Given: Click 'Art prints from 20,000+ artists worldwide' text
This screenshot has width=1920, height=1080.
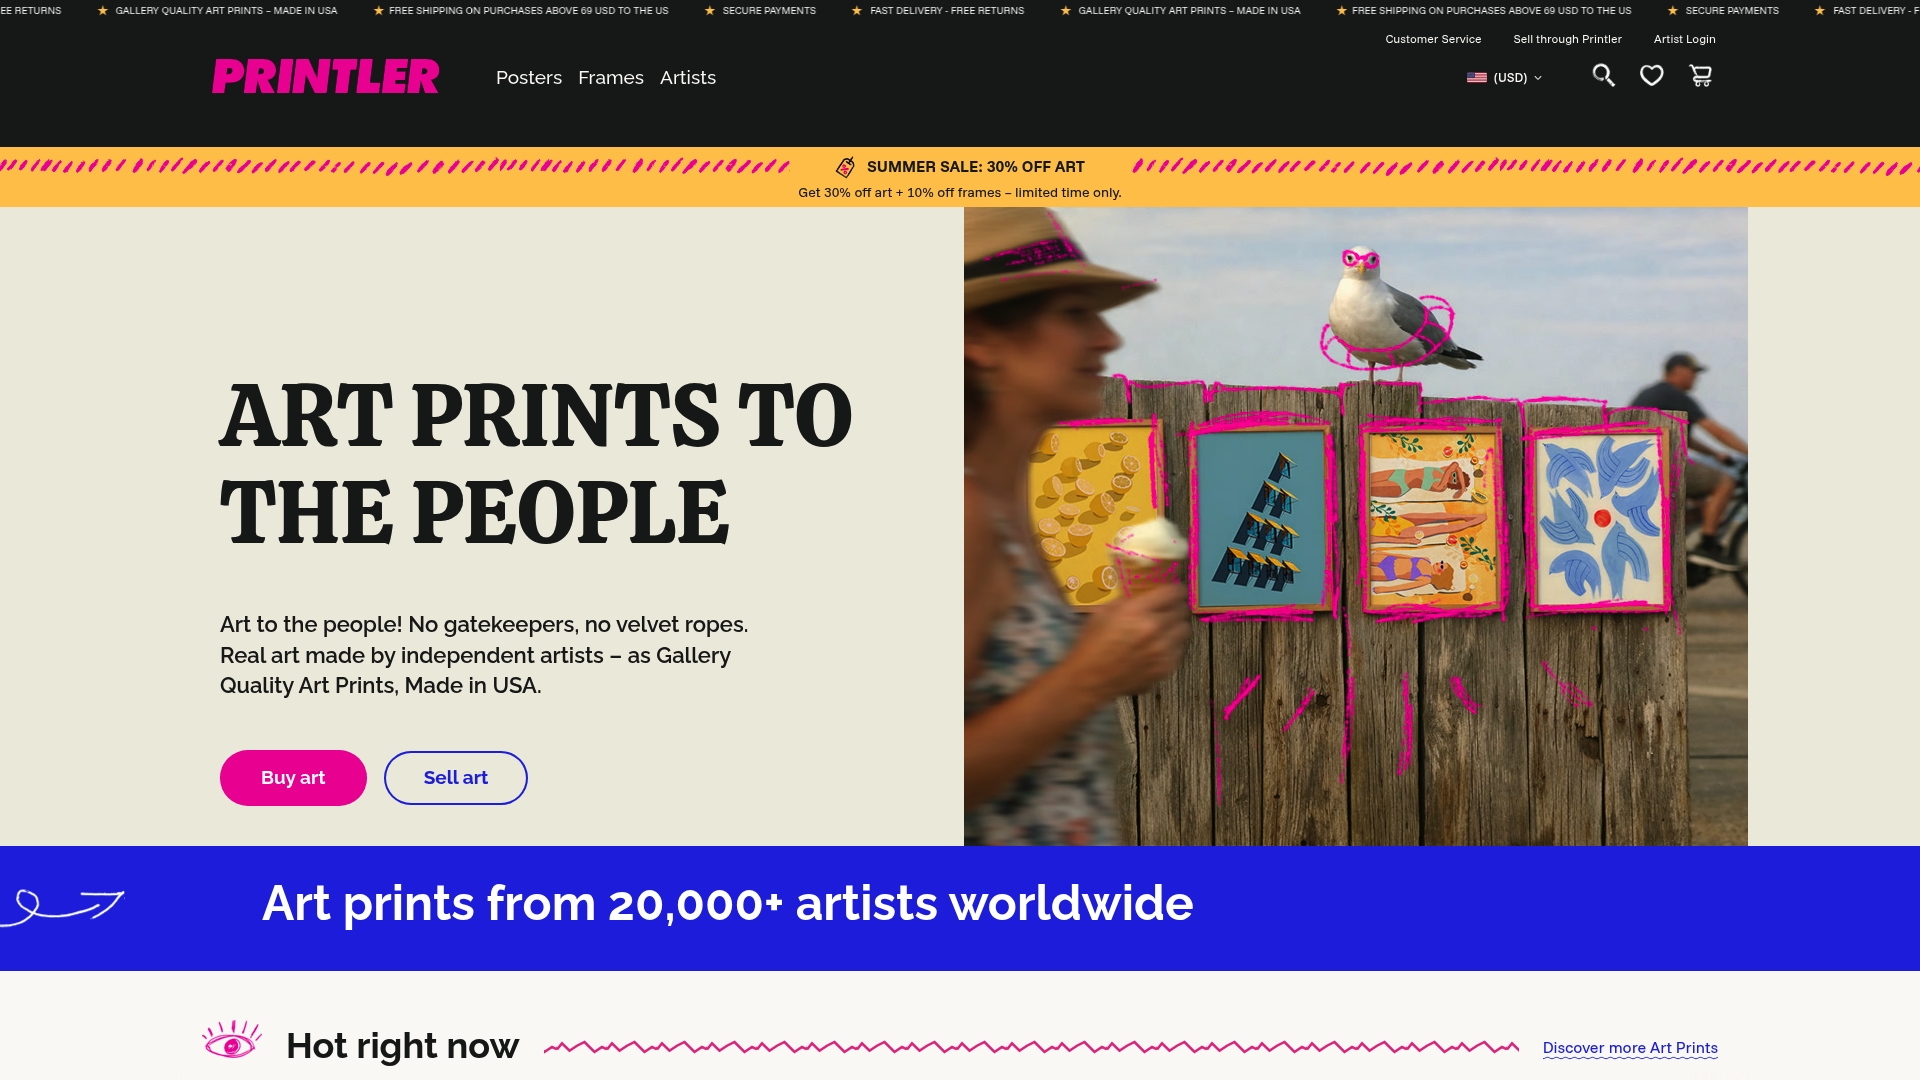Looking at the screenshot, I should 727,904.
